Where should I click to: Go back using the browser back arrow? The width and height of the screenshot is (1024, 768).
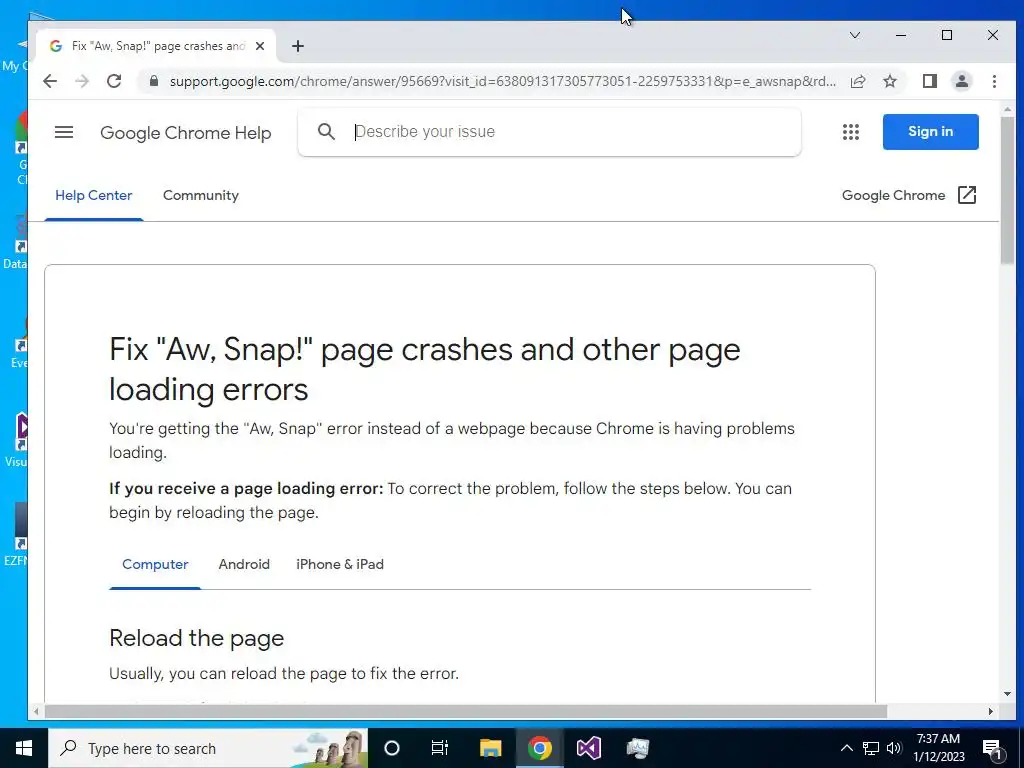[x=50, y=81]
